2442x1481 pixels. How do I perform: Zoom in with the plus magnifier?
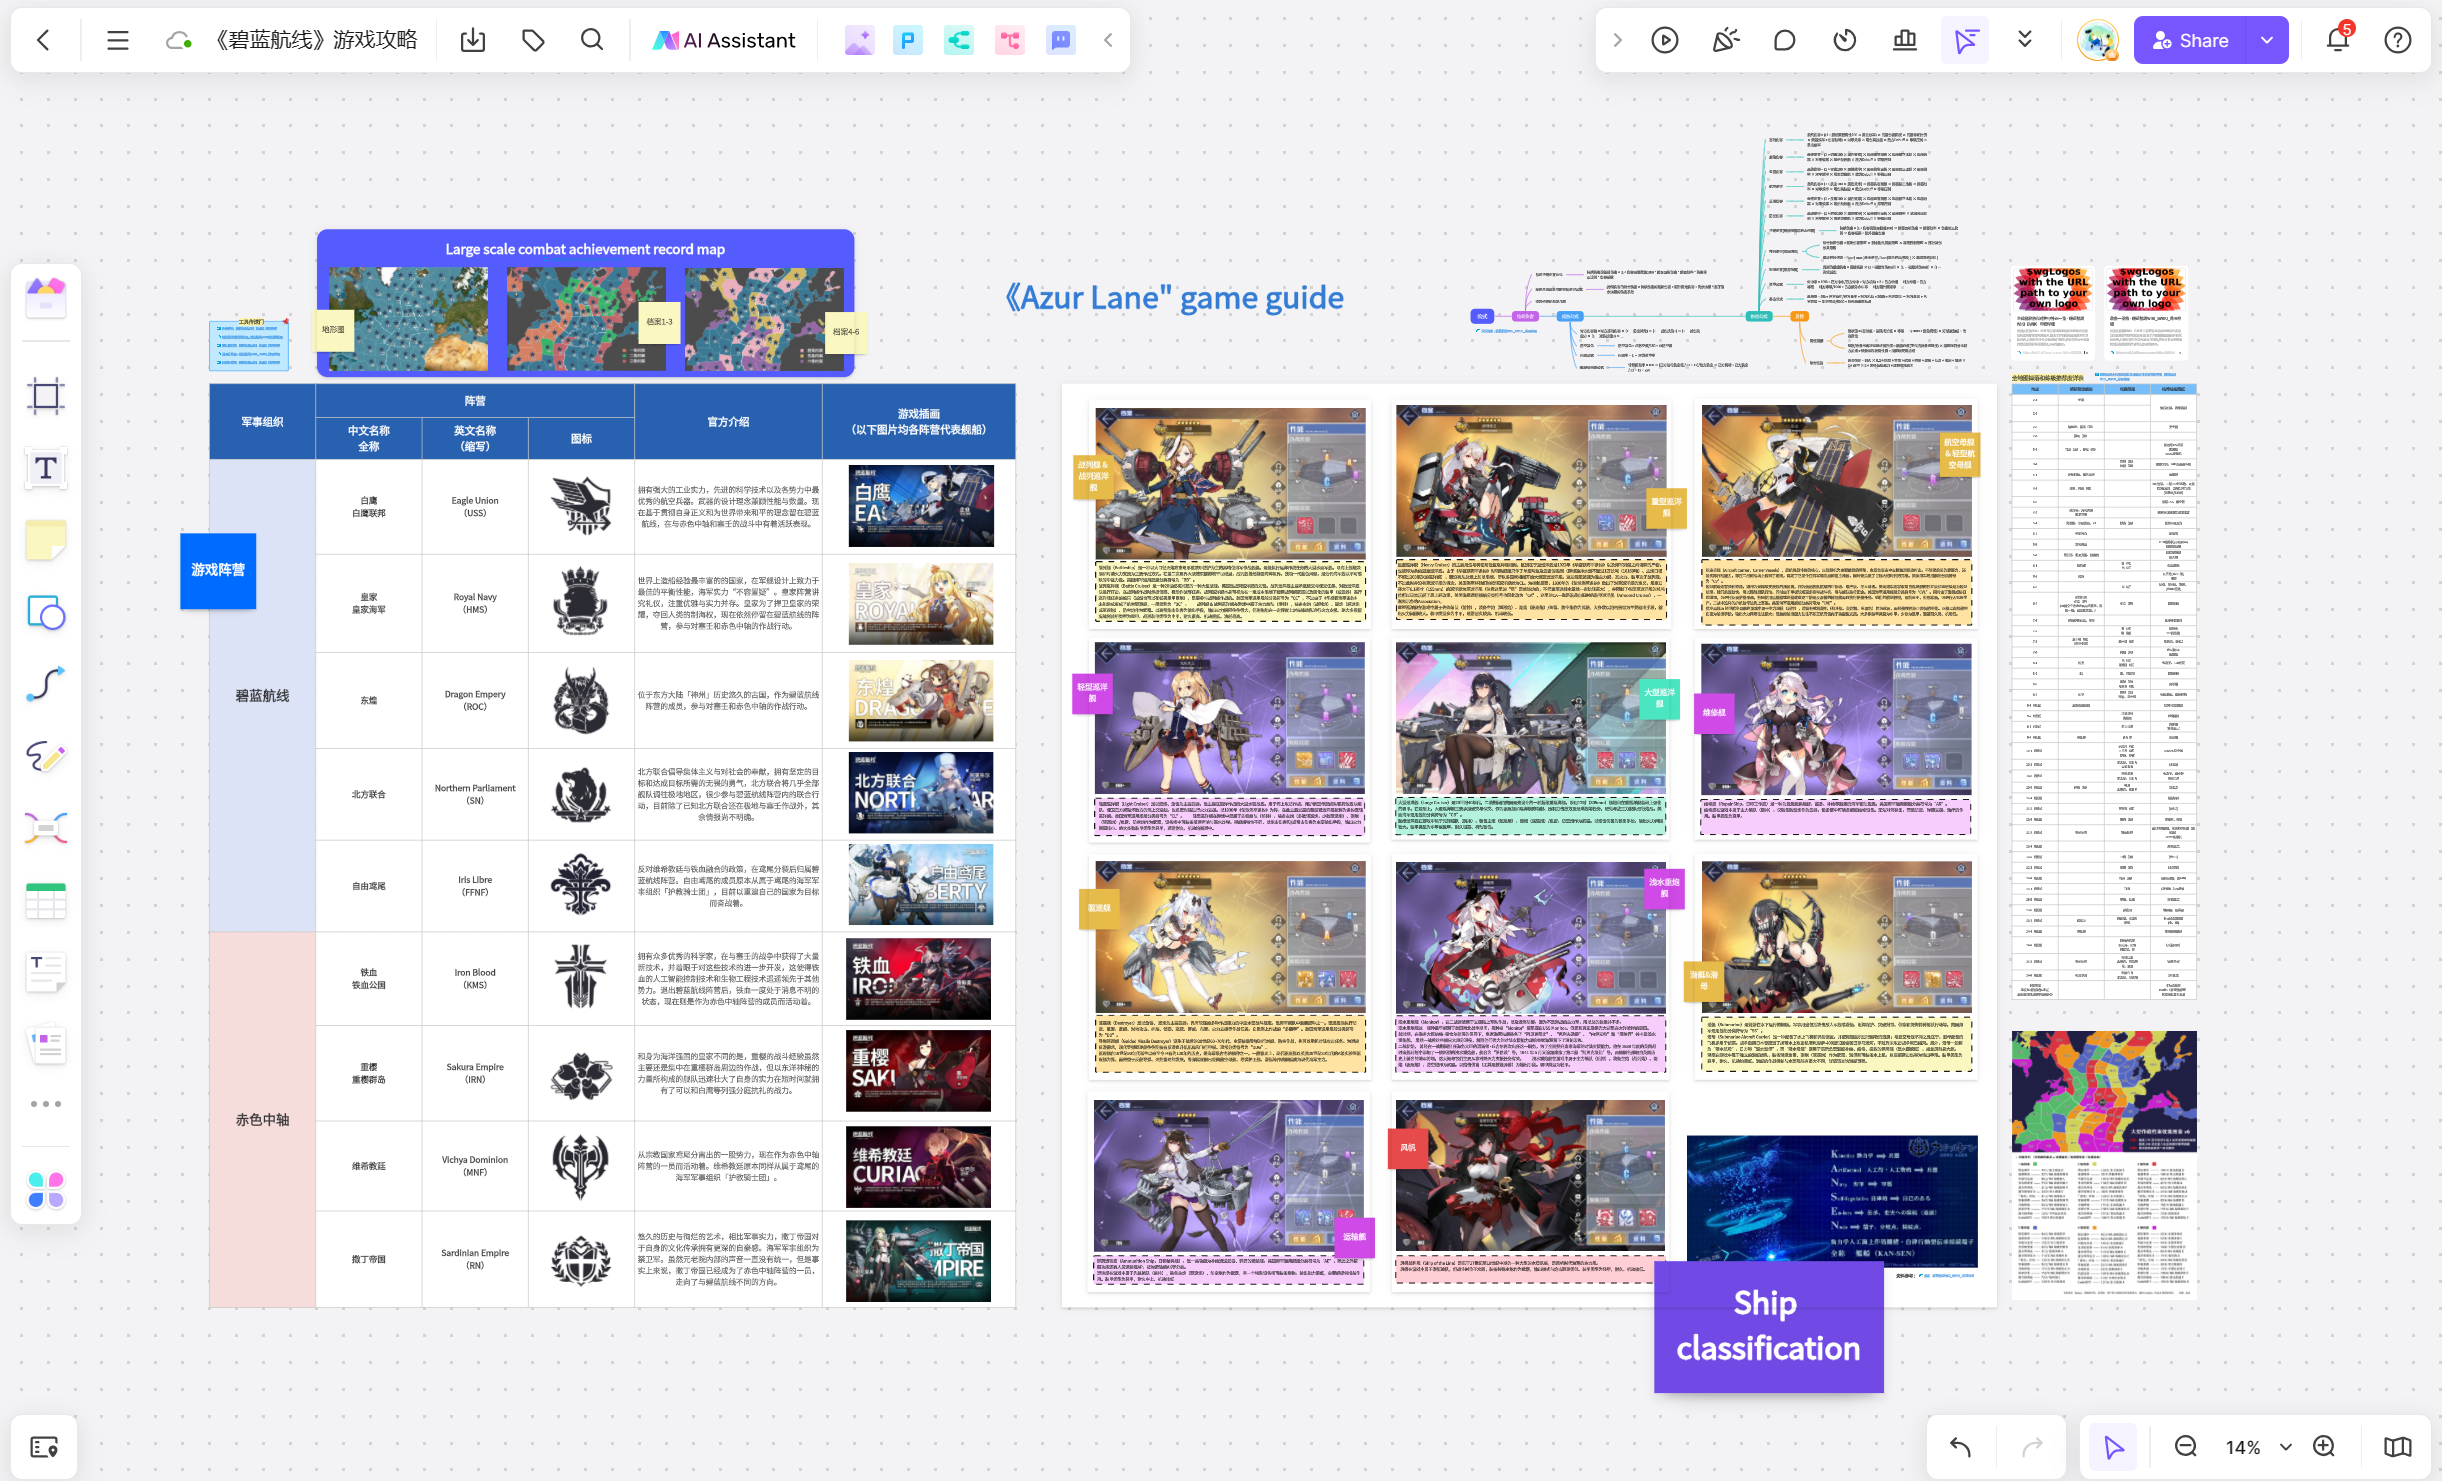[x=2325, y=1447]
